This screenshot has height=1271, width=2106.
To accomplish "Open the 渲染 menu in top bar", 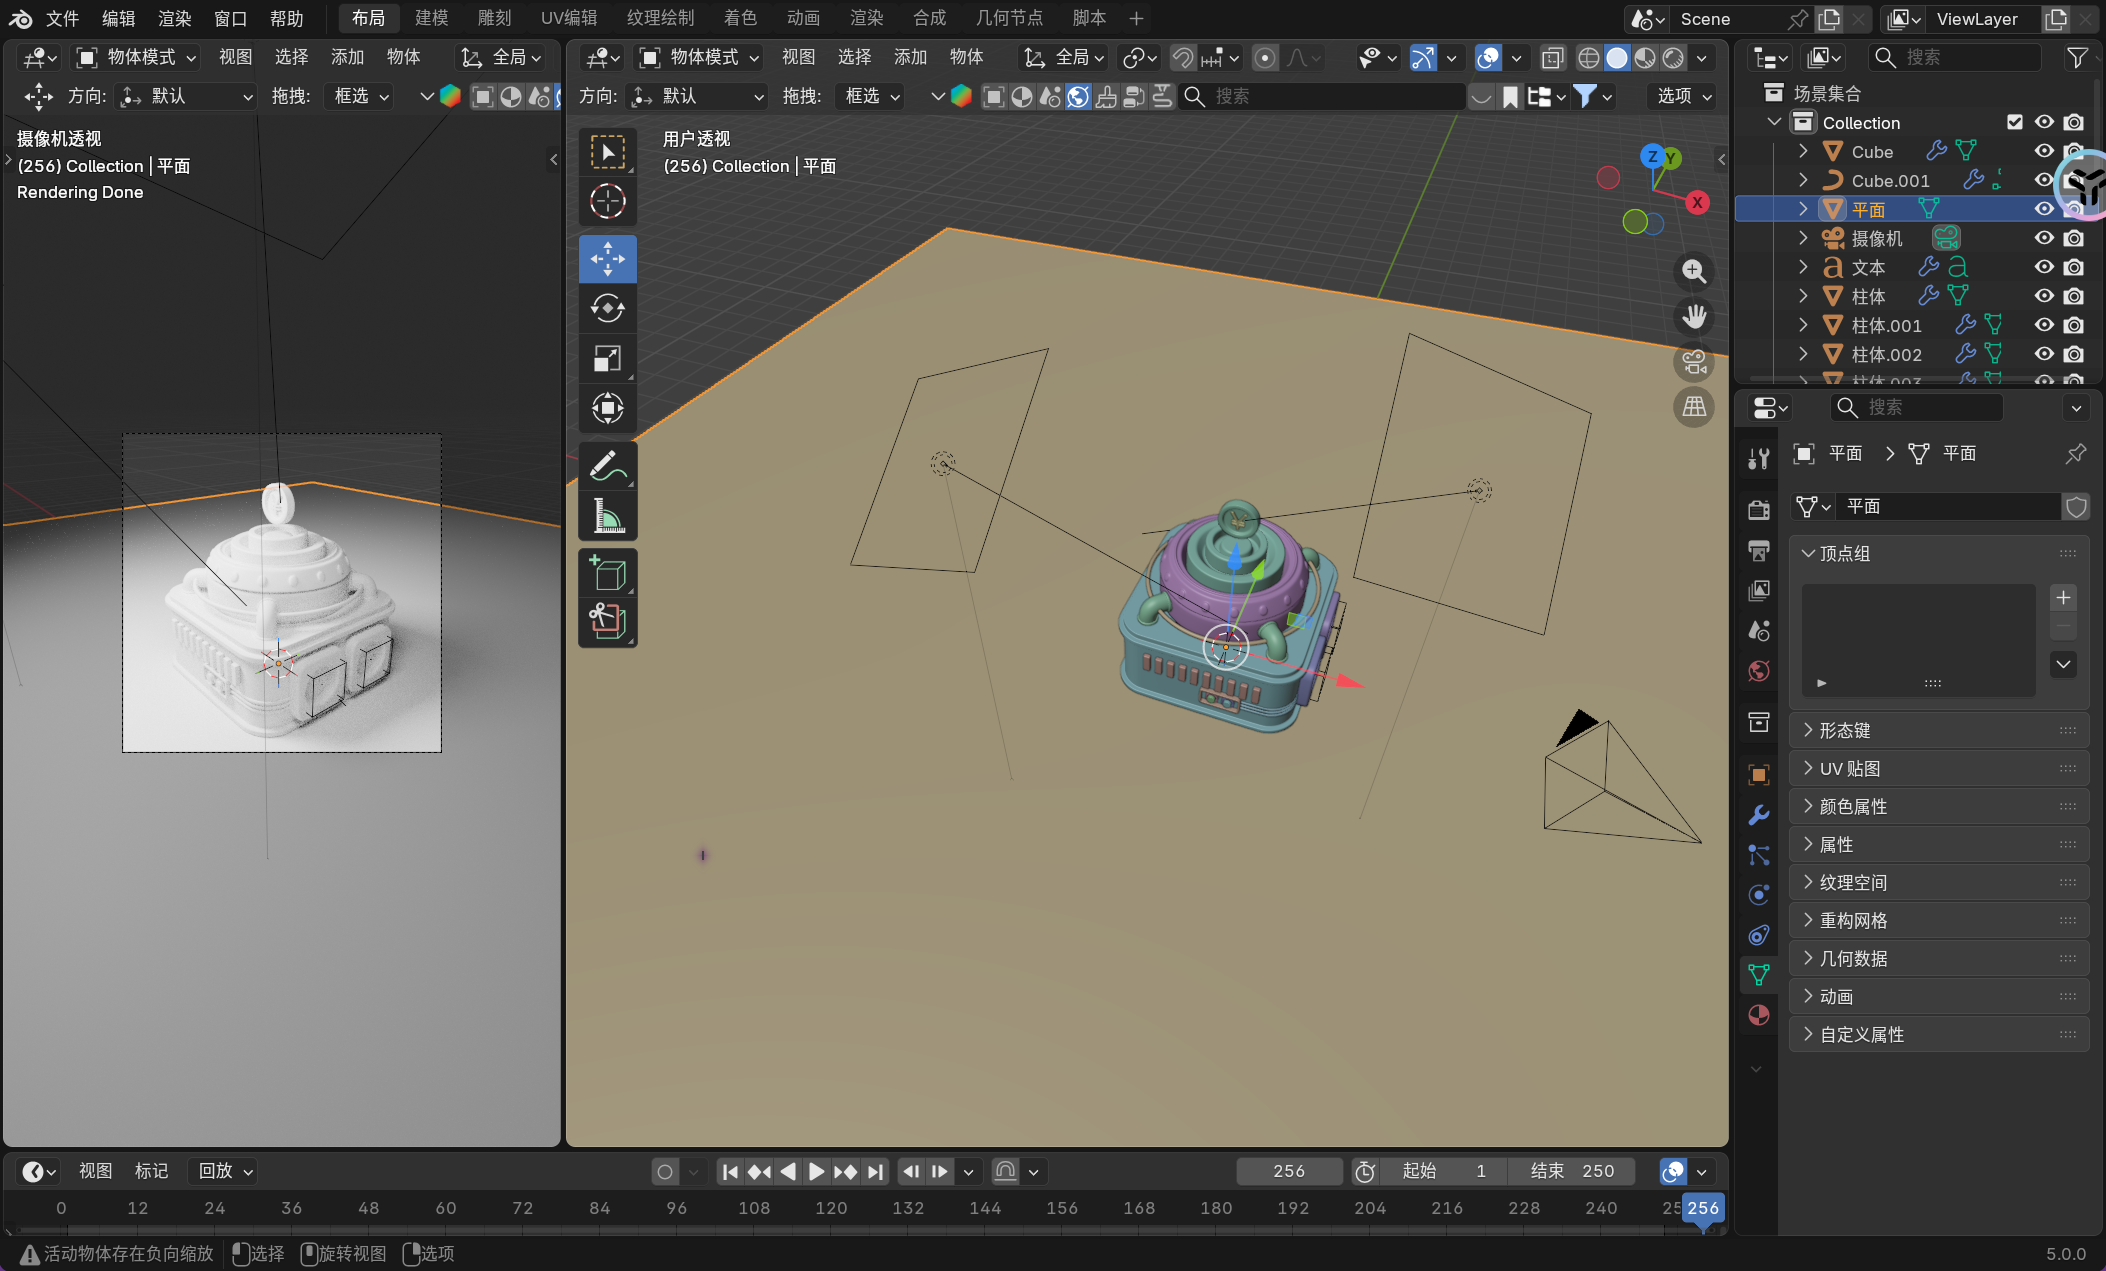I will 174,18.
